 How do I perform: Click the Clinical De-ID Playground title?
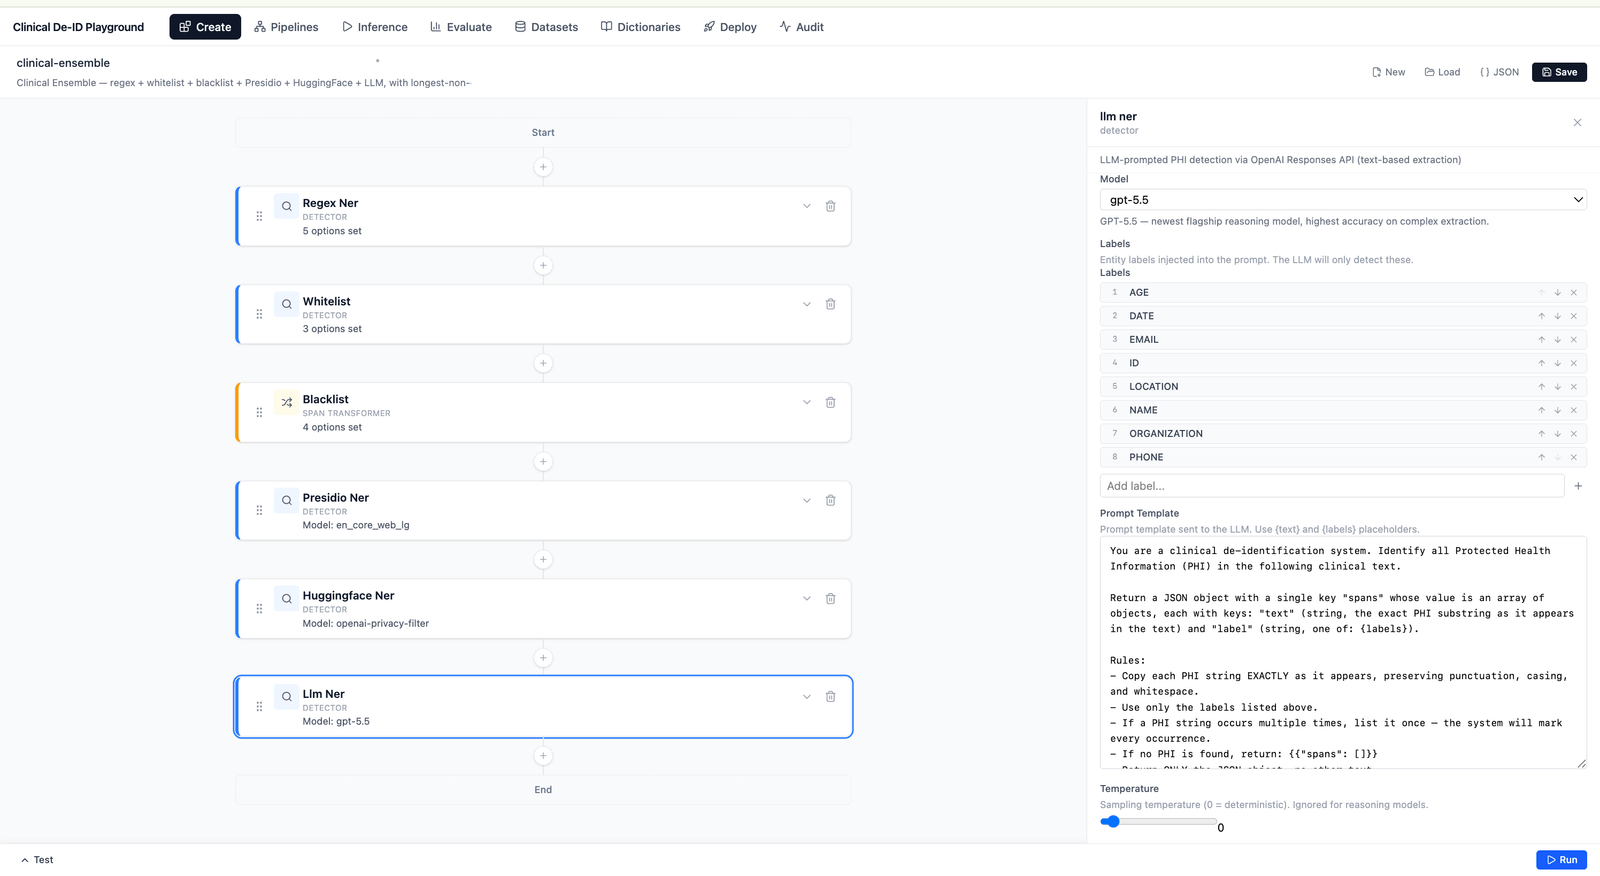[x=78, y=27]
